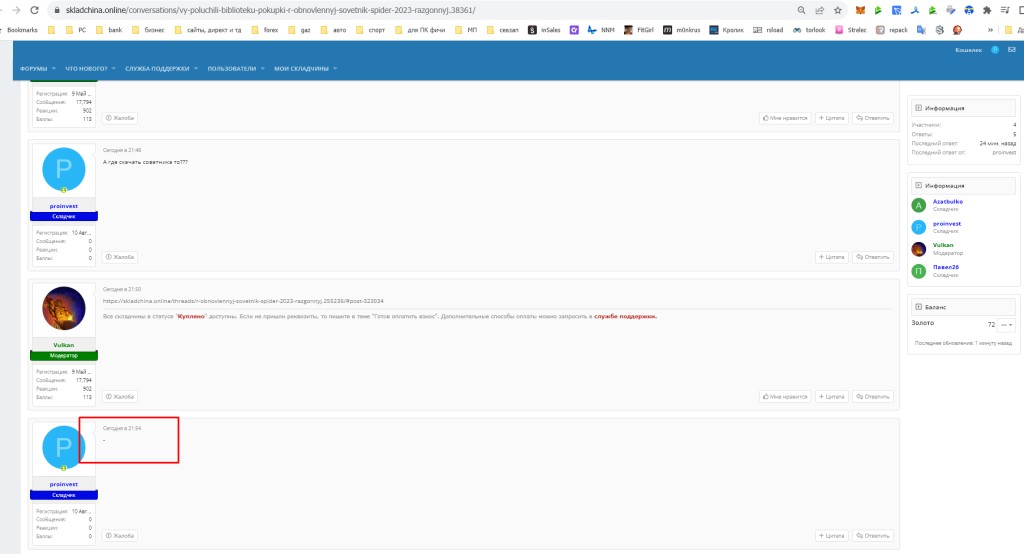Open the m0nkrus bookmark

click(682, 30)
